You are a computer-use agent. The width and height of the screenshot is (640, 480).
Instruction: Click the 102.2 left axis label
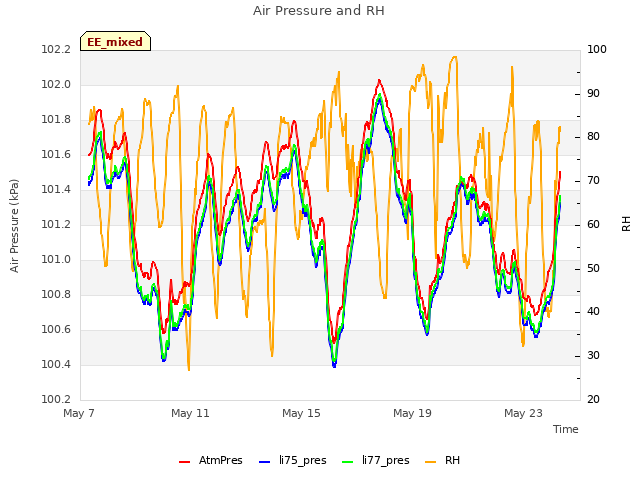56,50
